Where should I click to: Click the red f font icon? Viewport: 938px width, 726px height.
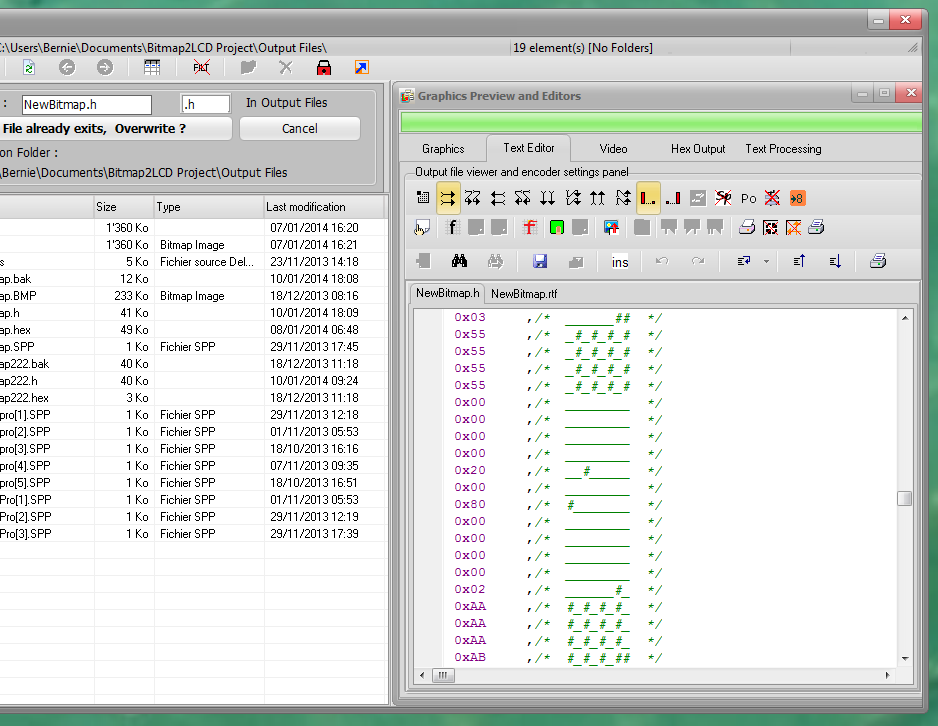530,228
